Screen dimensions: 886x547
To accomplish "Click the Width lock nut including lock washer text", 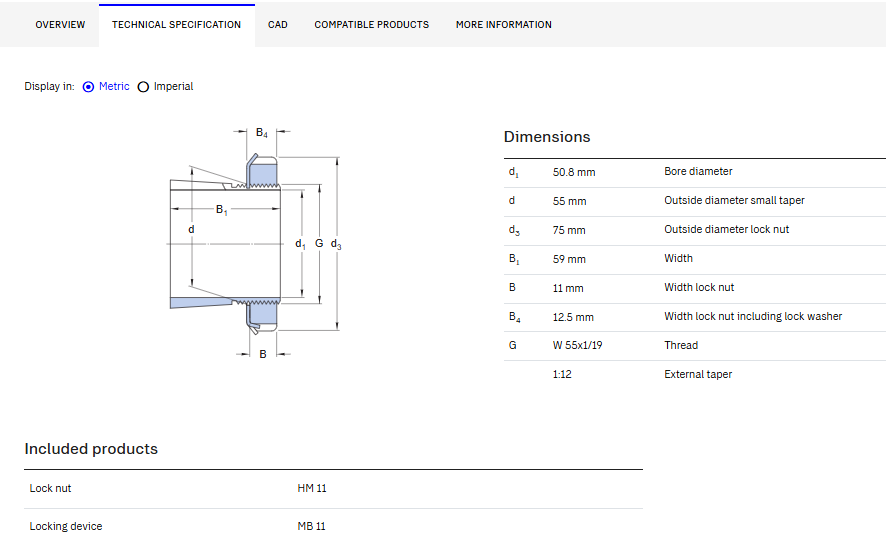I will coord(753,316).
